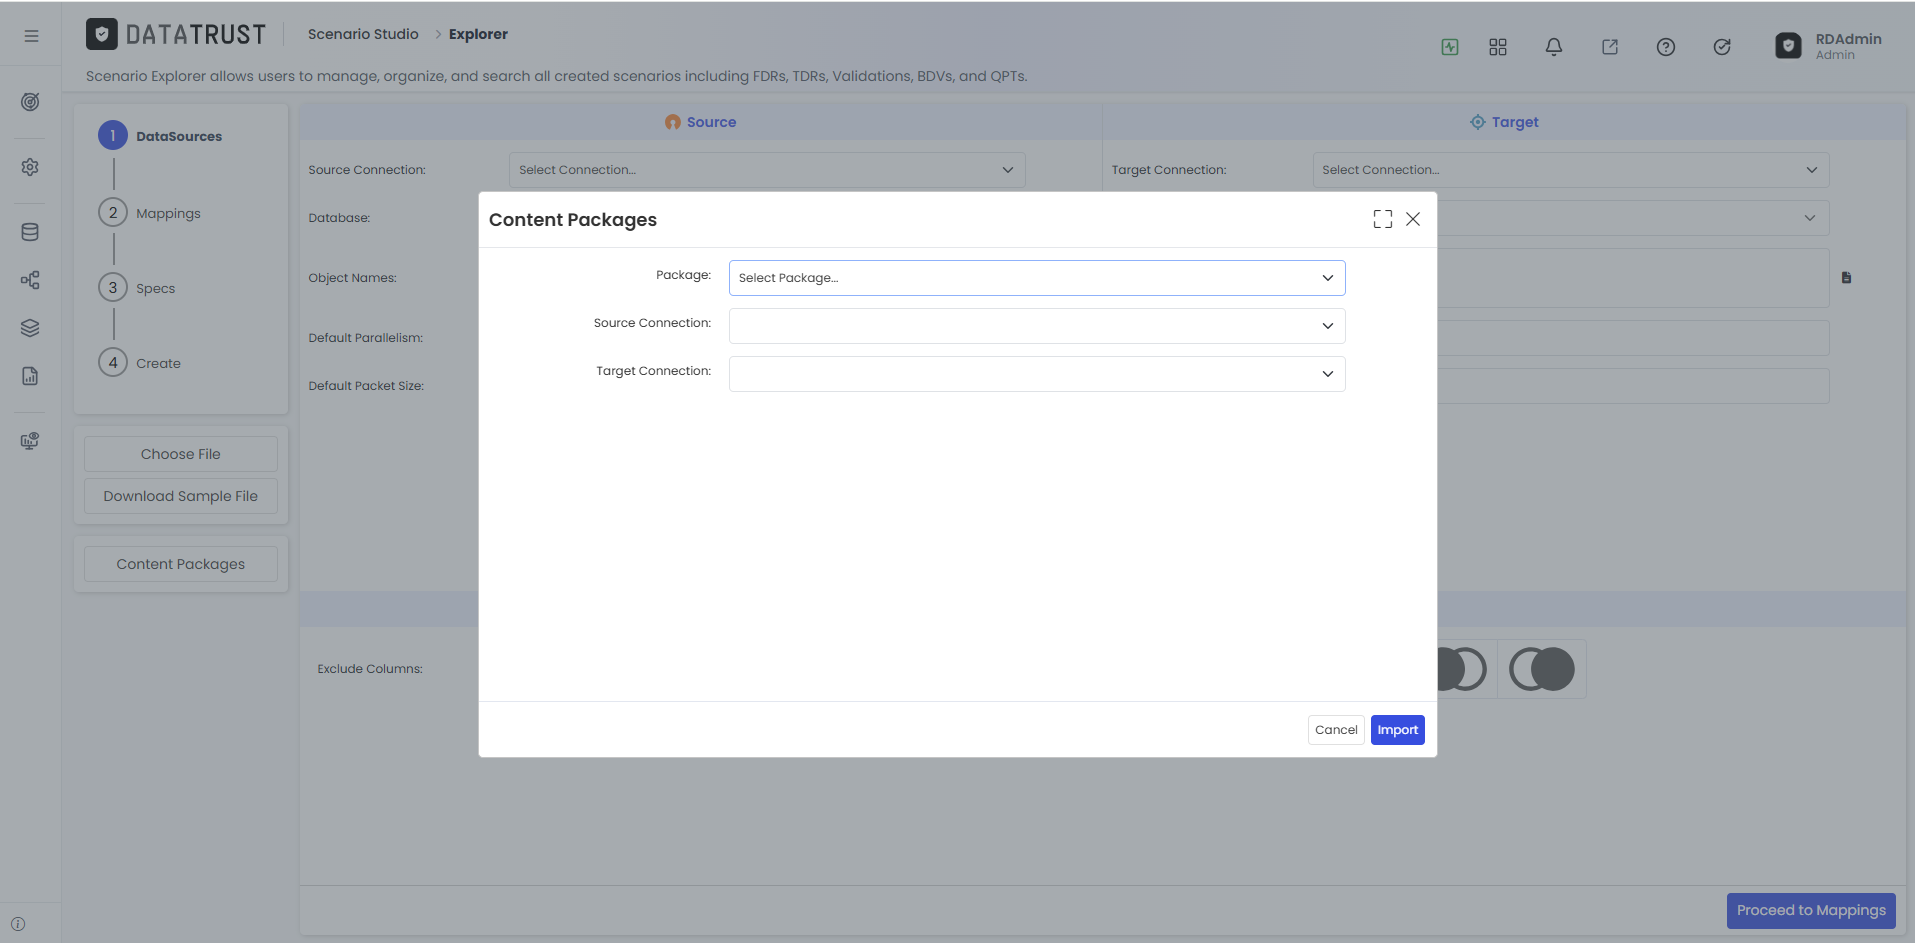Select the right-filled overlapping circles toggle
Image resolution: width=1915 pixels, height=943 pixels.
point(1542,669)
